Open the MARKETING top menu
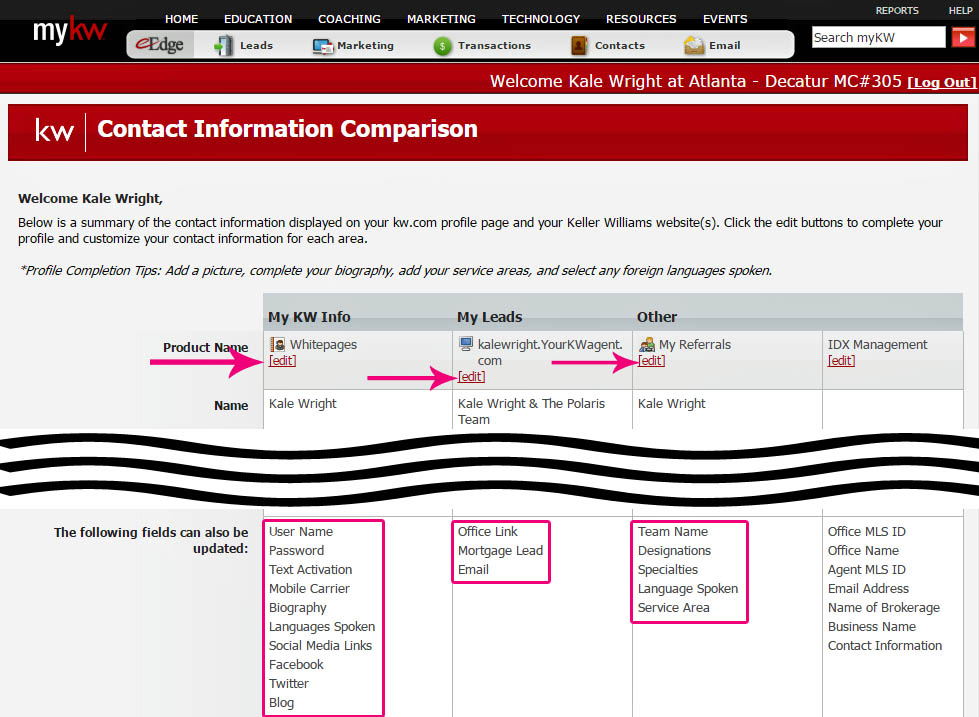The height and width of the screenshot is (717, 979). tap(441, 19)
